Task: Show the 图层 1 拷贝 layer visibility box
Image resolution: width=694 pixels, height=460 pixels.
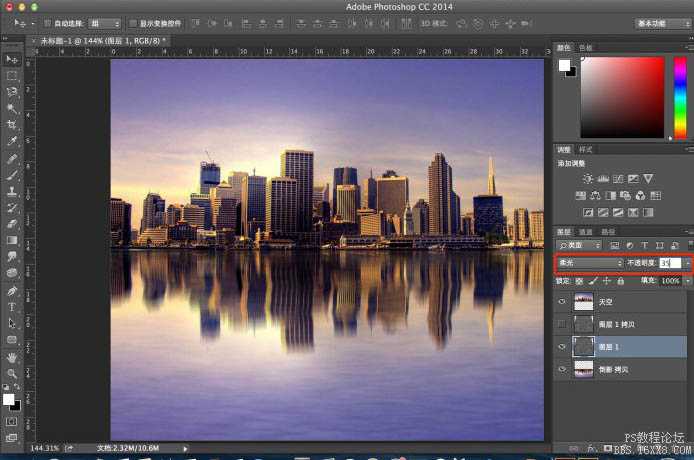Action: [x=562, y=325]
